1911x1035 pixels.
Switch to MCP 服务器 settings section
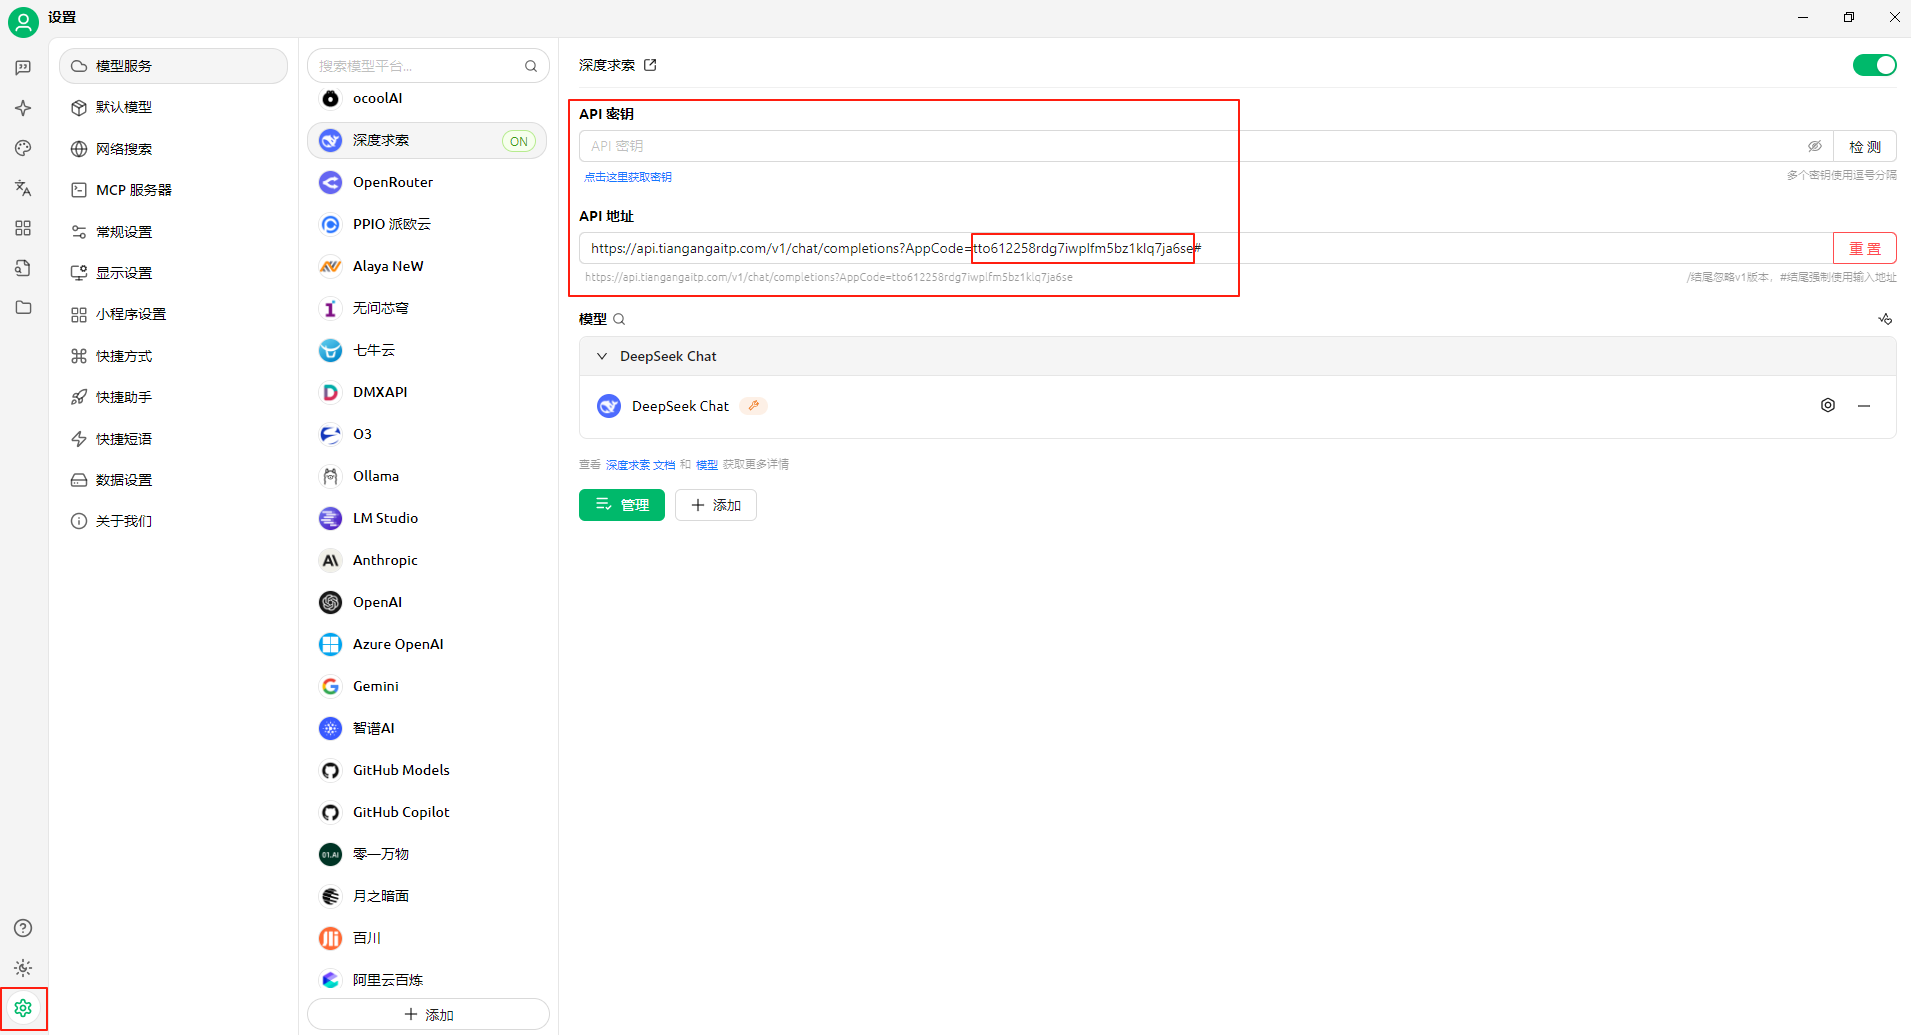click(134, 189)
